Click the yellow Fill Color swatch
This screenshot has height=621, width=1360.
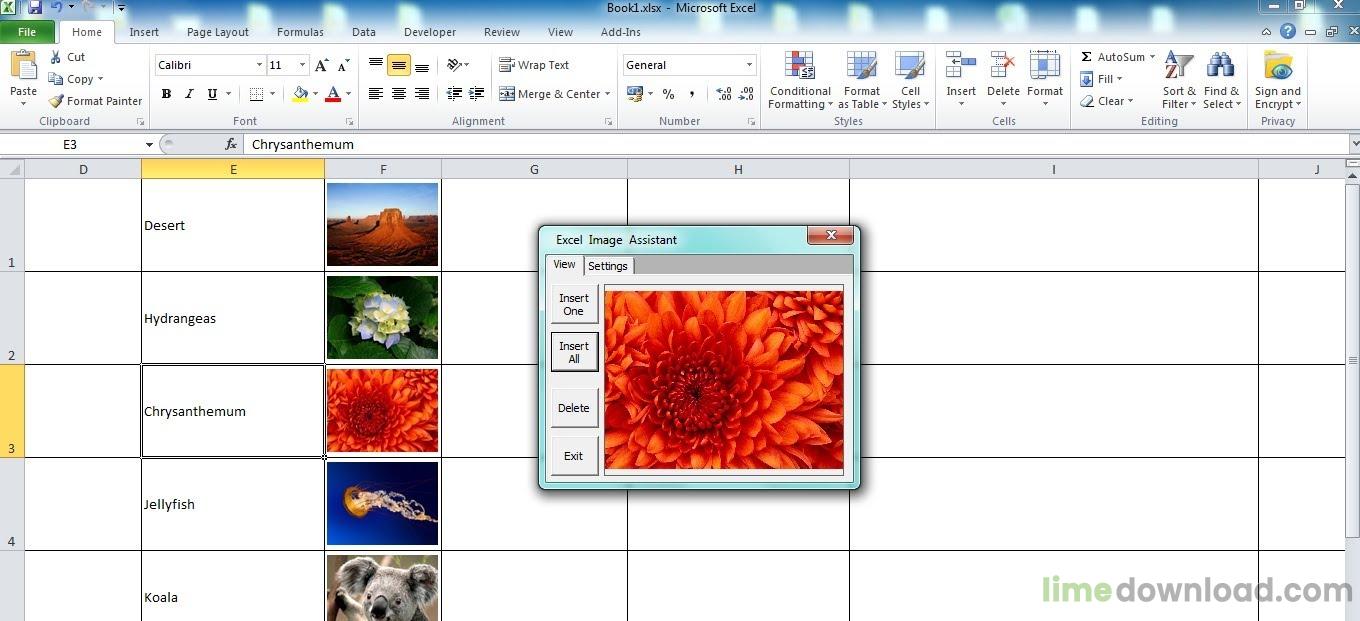pyautogui.click(x=300, y=94)
